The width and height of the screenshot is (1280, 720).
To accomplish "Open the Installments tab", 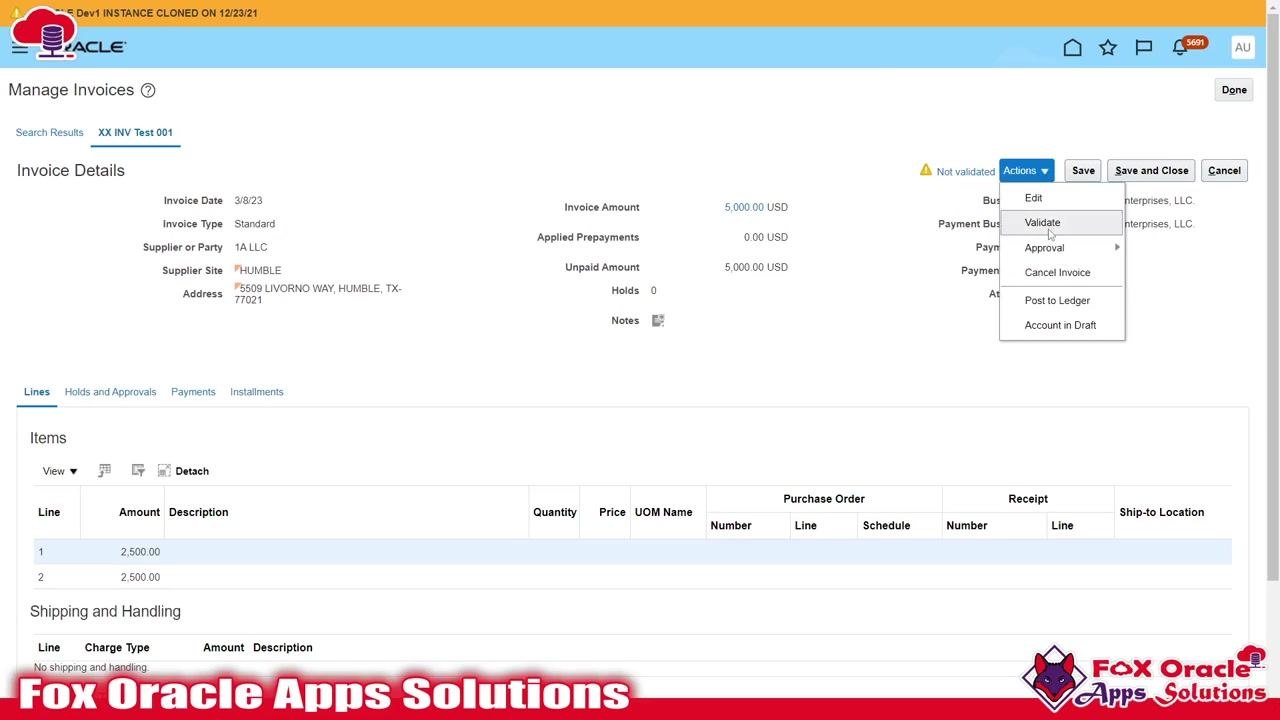I will pyautogui.click(x=256, y=392).
